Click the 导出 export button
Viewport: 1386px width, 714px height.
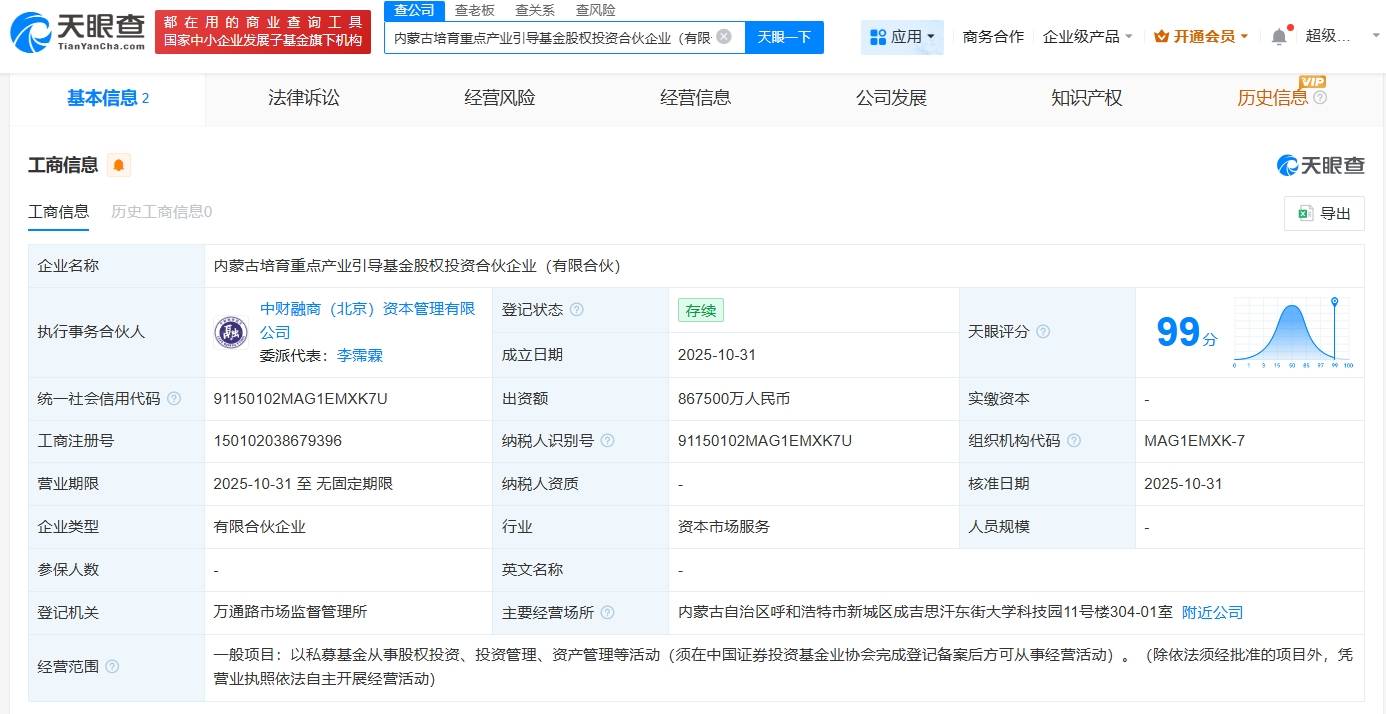(x=1324, y=213)
